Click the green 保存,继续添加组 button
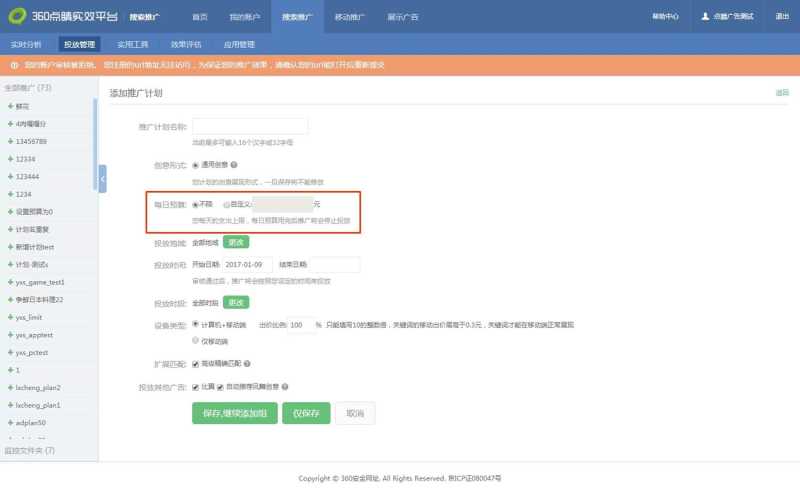Screen dimensions: 800x495 click(234, 413)
